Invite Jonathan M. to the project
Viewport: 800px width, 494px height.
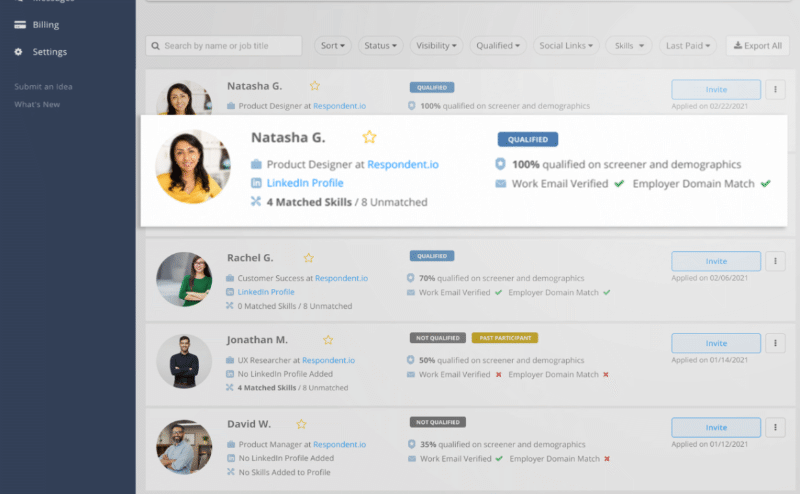point(716,343)
